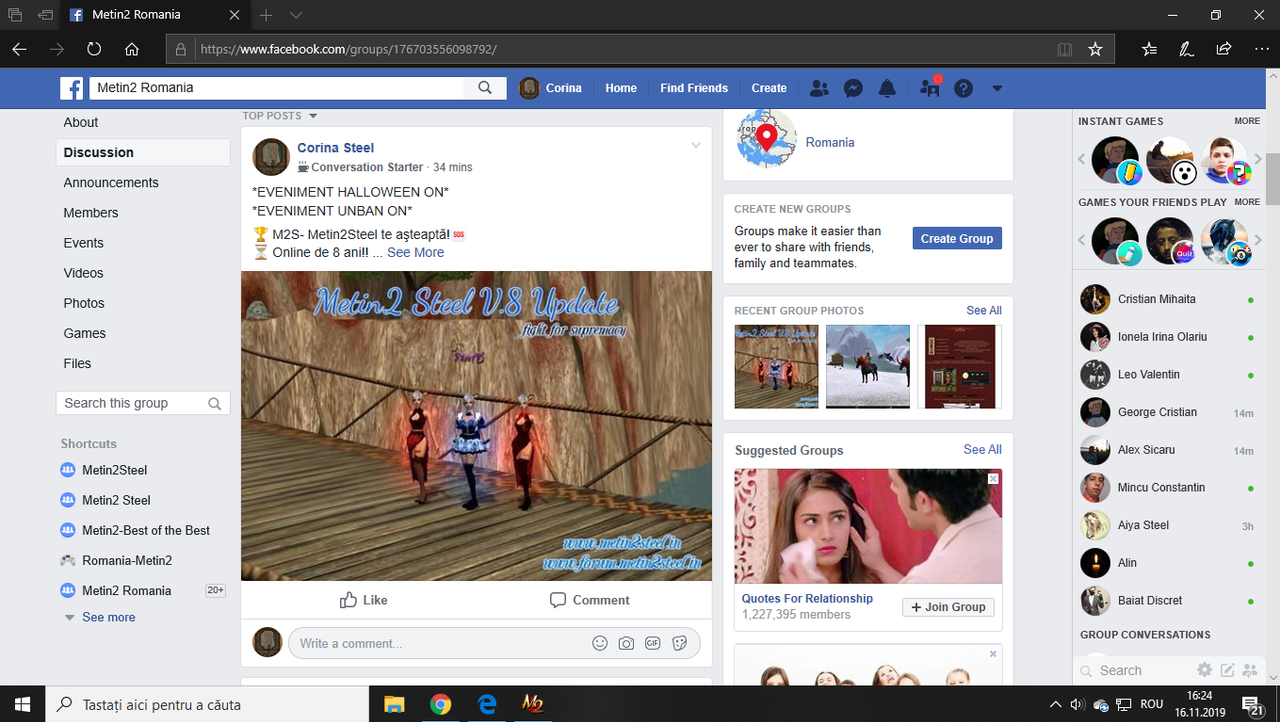Click the search magnifier button in Facebook bar
This screenshot has width=1280, height=722.
pos(485,88)
